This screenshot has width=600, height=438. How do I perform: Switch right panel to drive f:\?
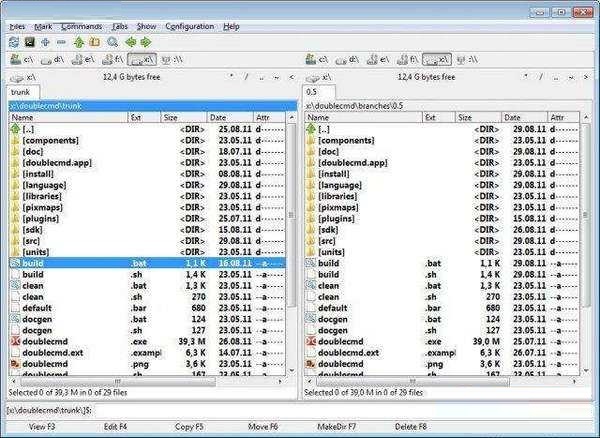[x=408, y=60]
